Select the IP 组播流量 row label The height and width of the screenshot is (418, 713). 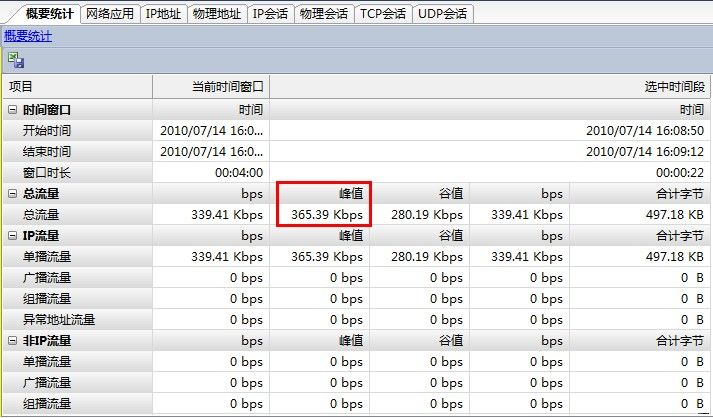pyautogui.click(x=47, y=299)
